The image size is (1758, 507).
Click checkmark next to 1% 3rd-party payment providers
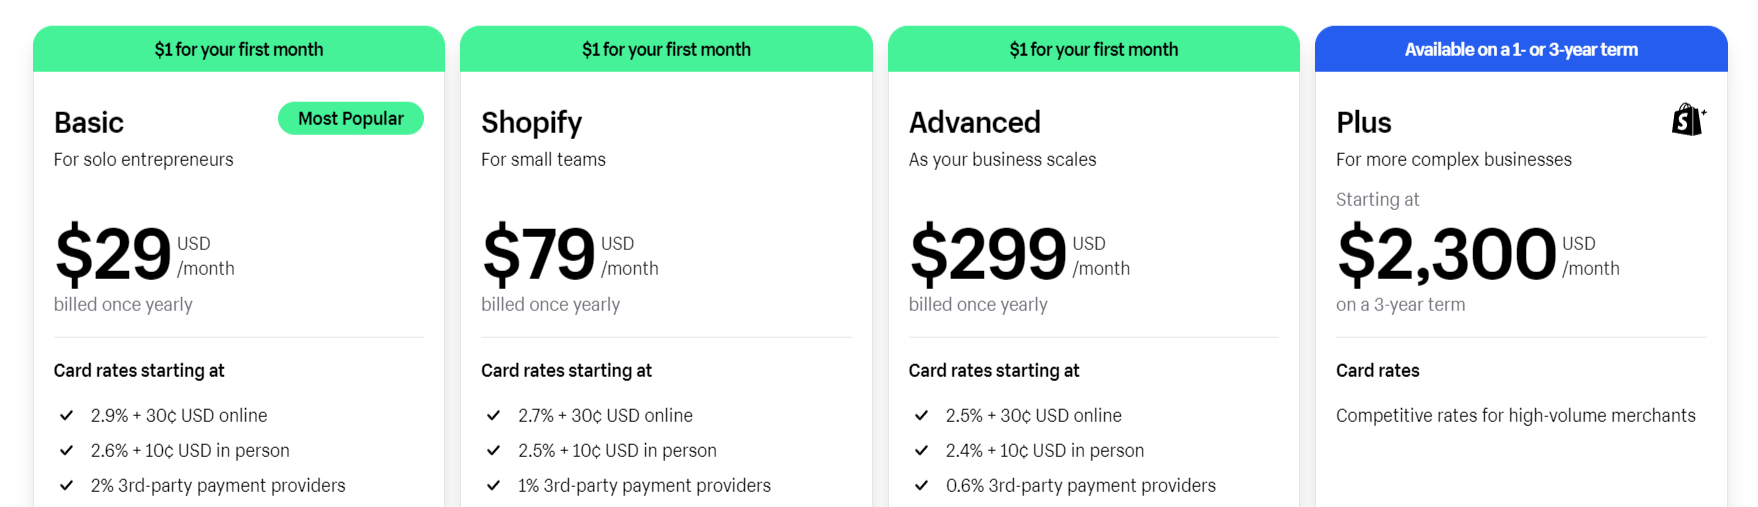click(493, 485)
